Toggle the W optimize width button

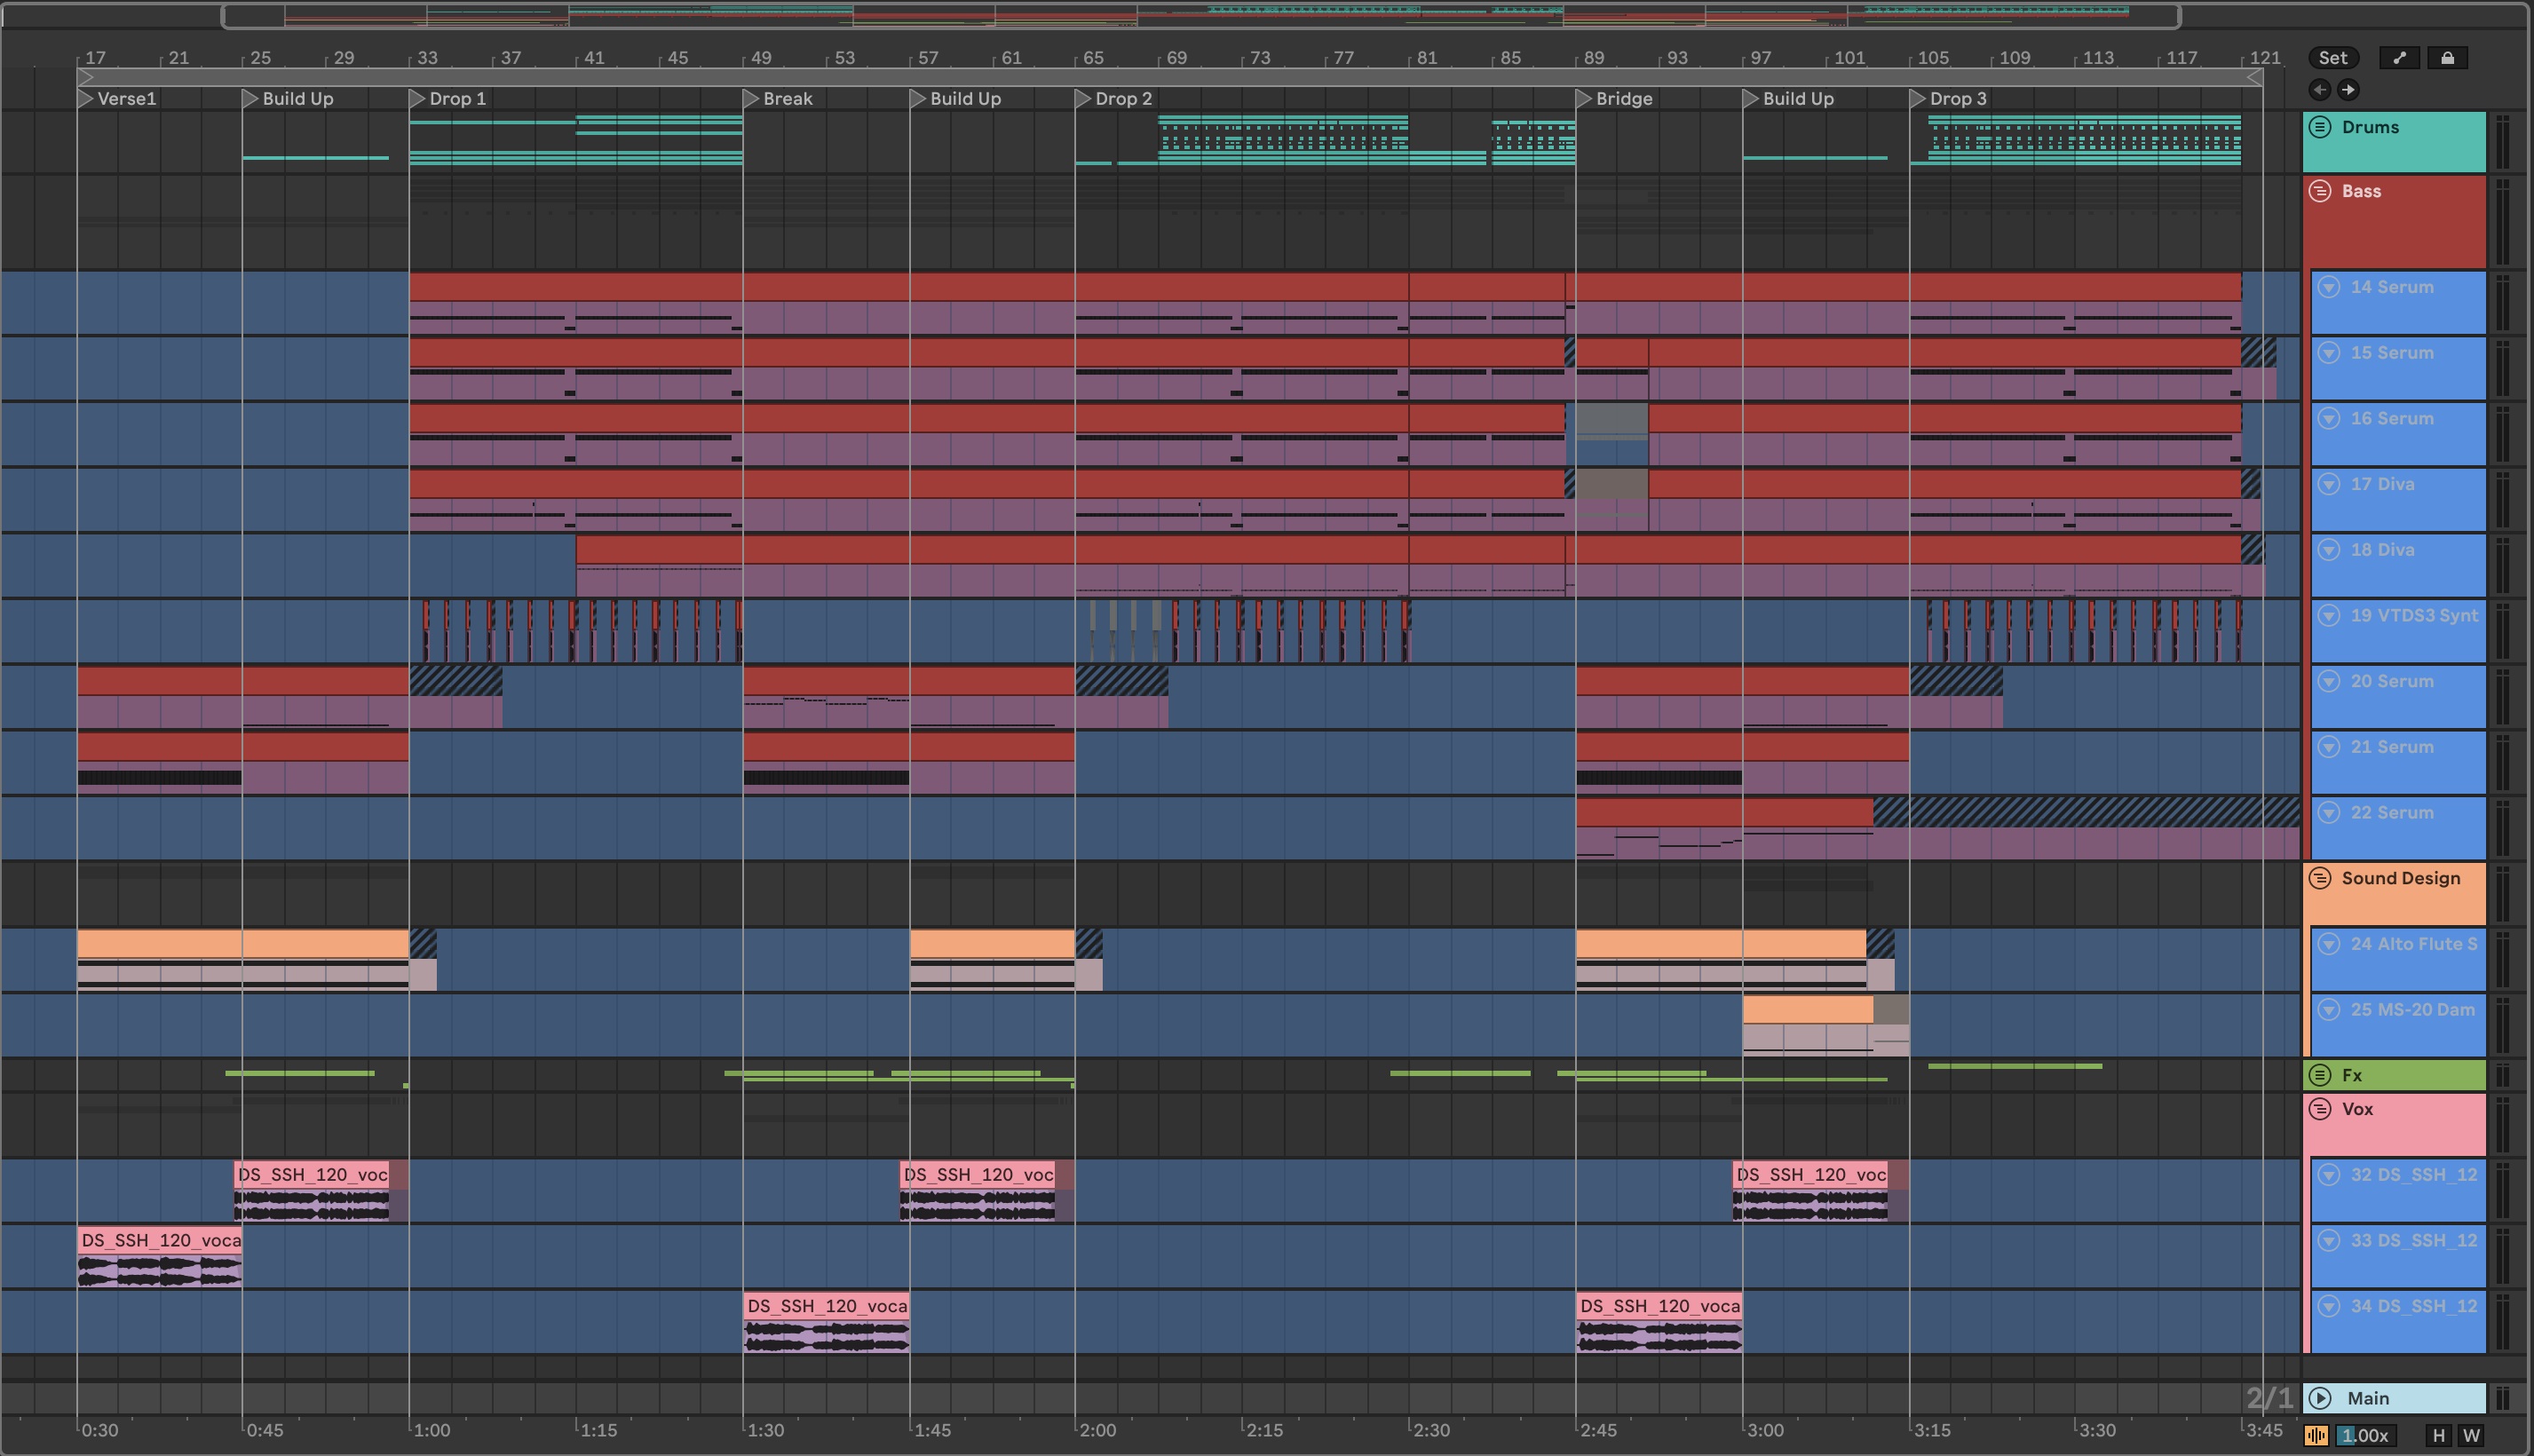coord(2471,1436)
